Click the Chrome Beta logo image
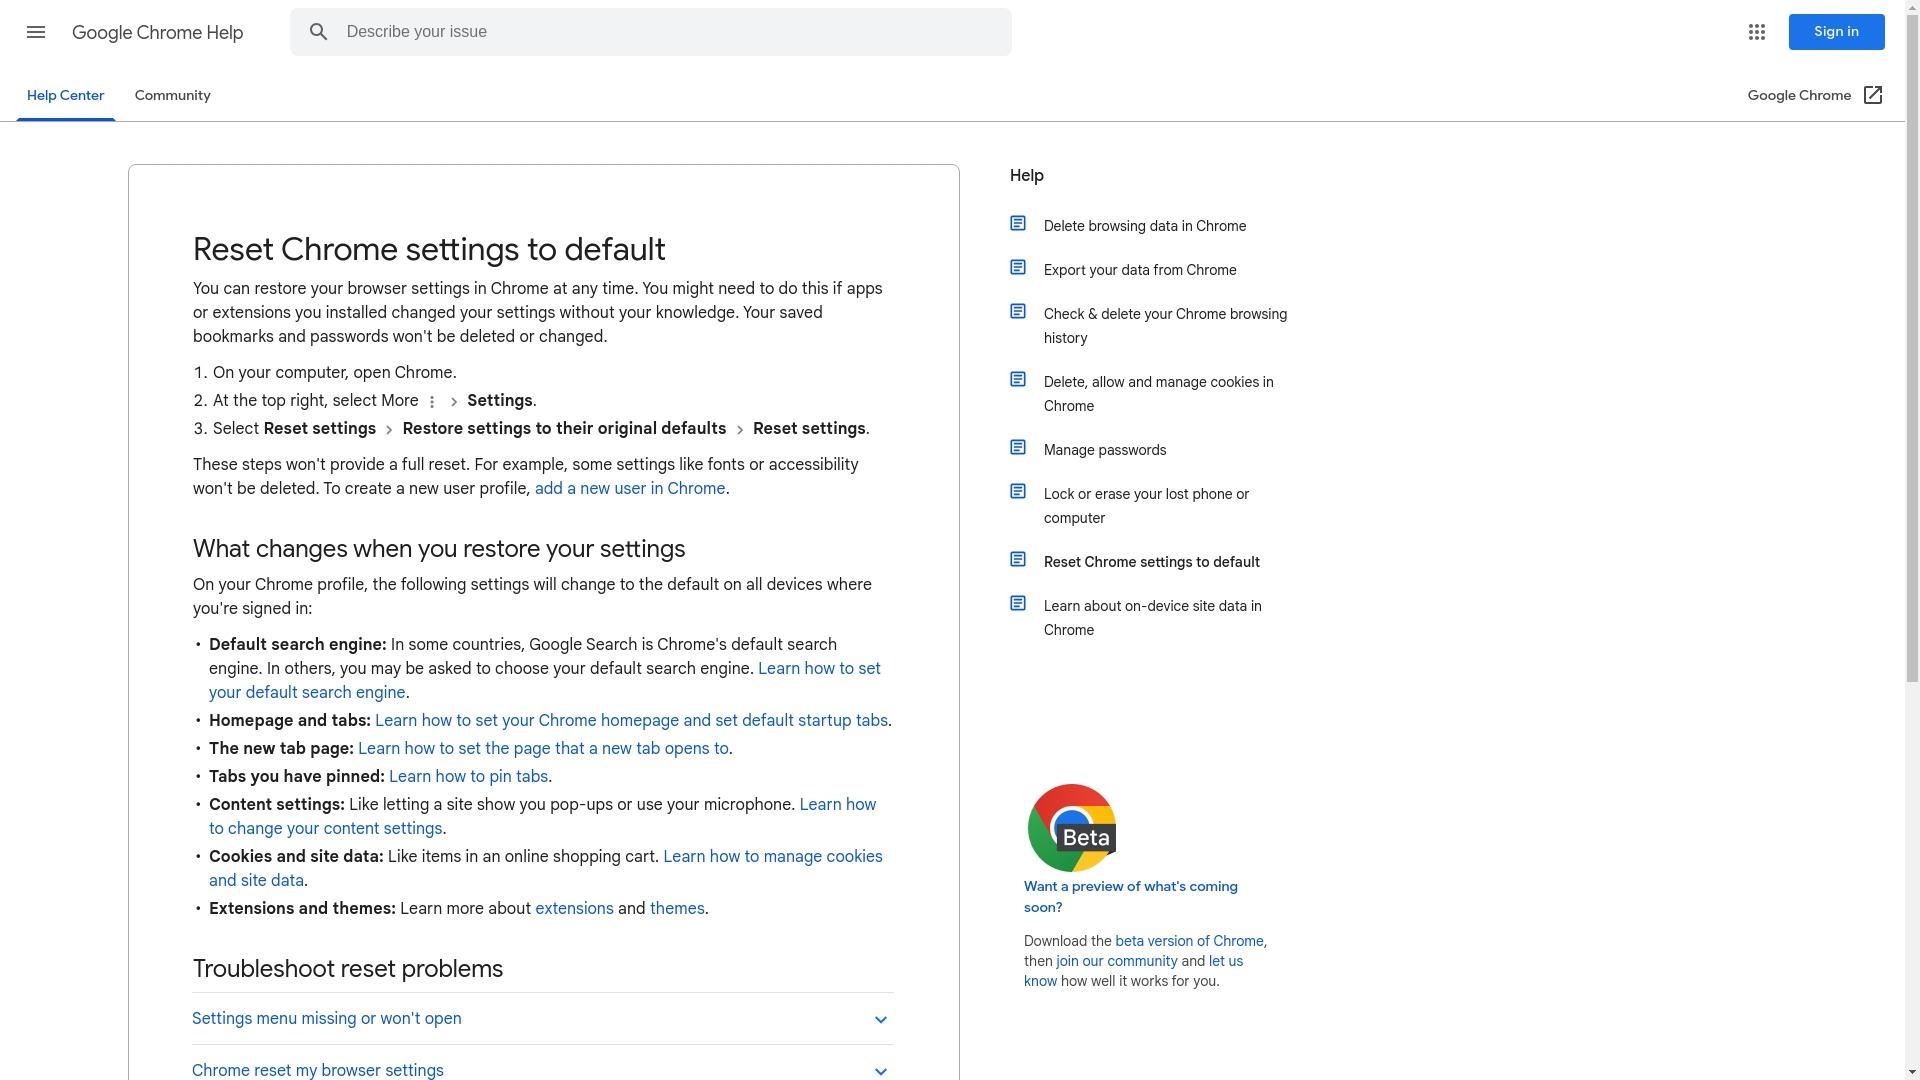 click(x=1072, y=828)
